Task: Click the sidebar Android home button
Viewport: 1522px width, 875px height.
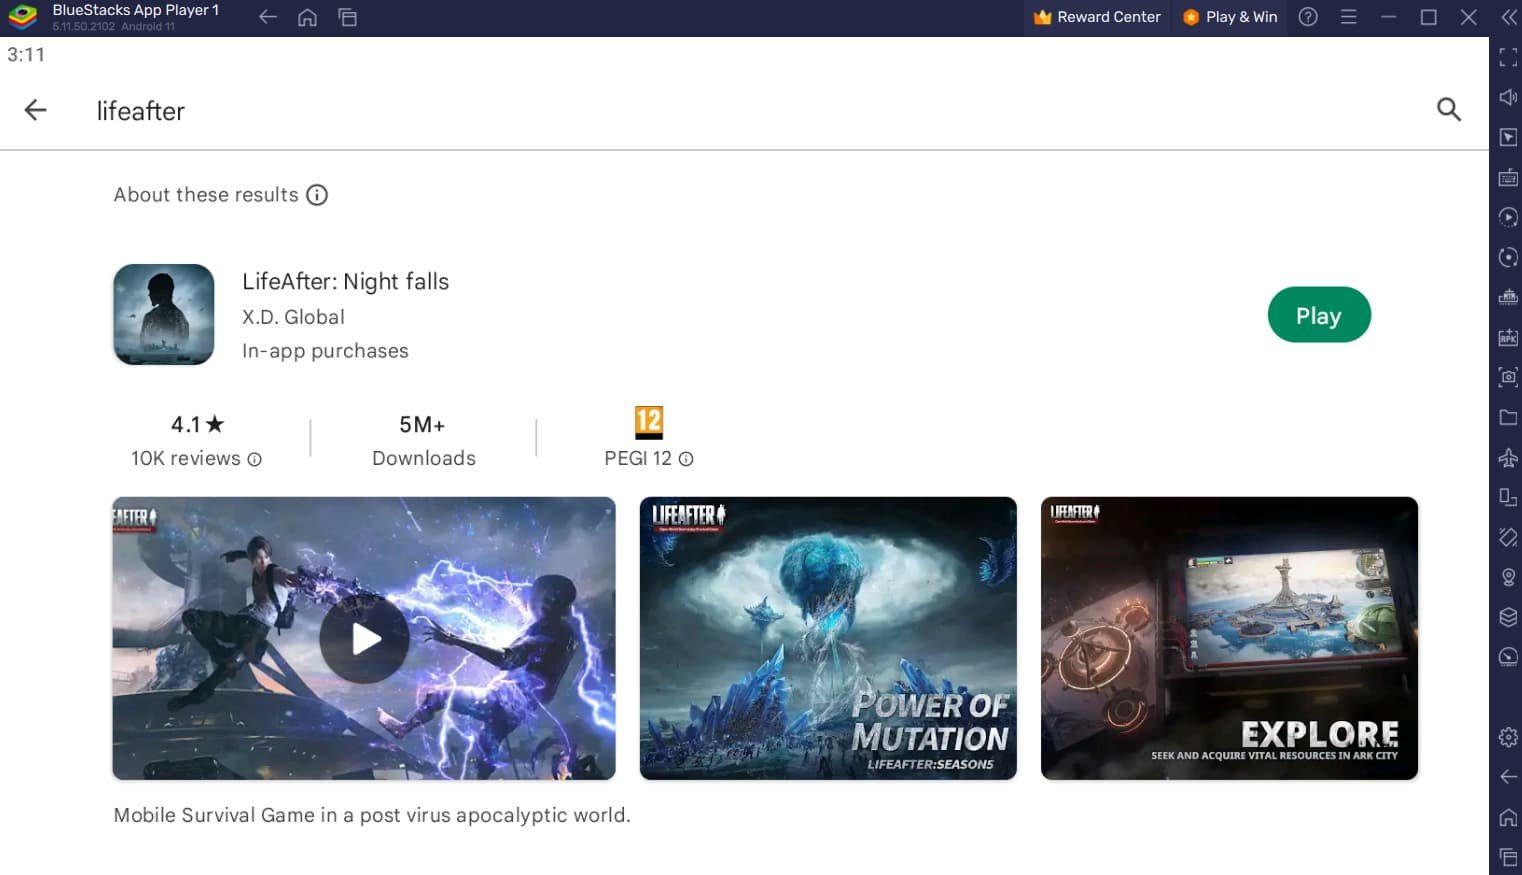Action: 1508,817
